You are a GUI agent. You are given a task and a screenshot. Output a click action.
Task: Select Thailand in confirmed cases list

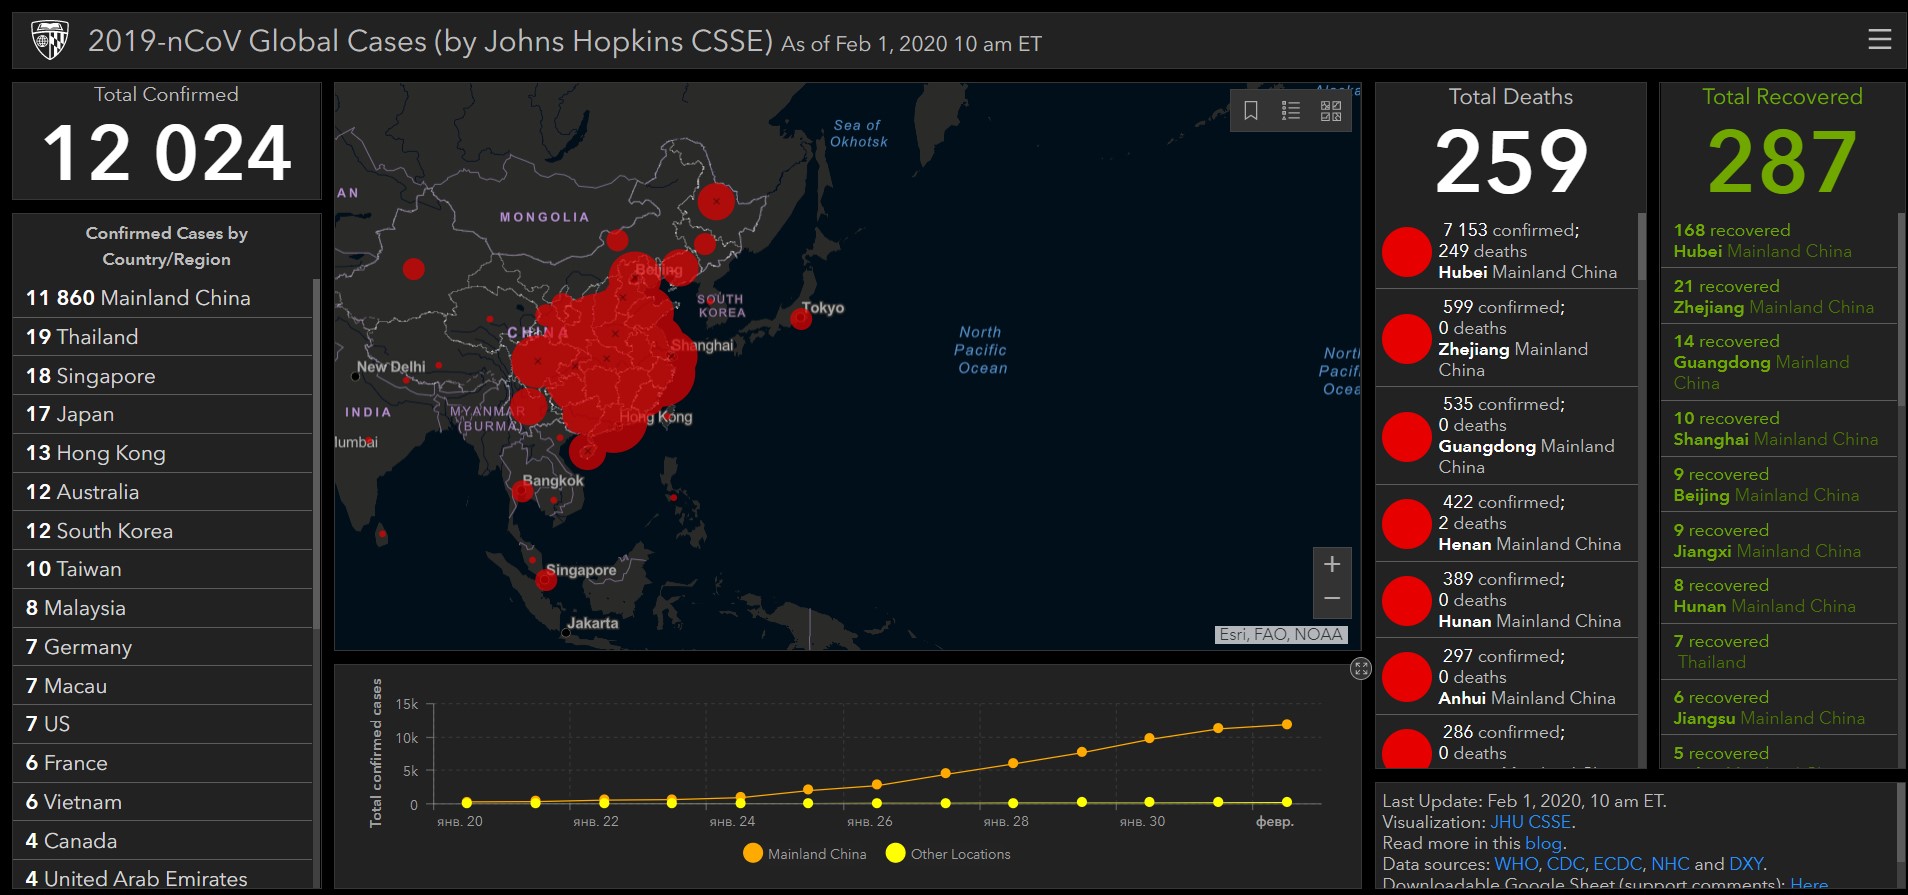[x=82, y=337]
